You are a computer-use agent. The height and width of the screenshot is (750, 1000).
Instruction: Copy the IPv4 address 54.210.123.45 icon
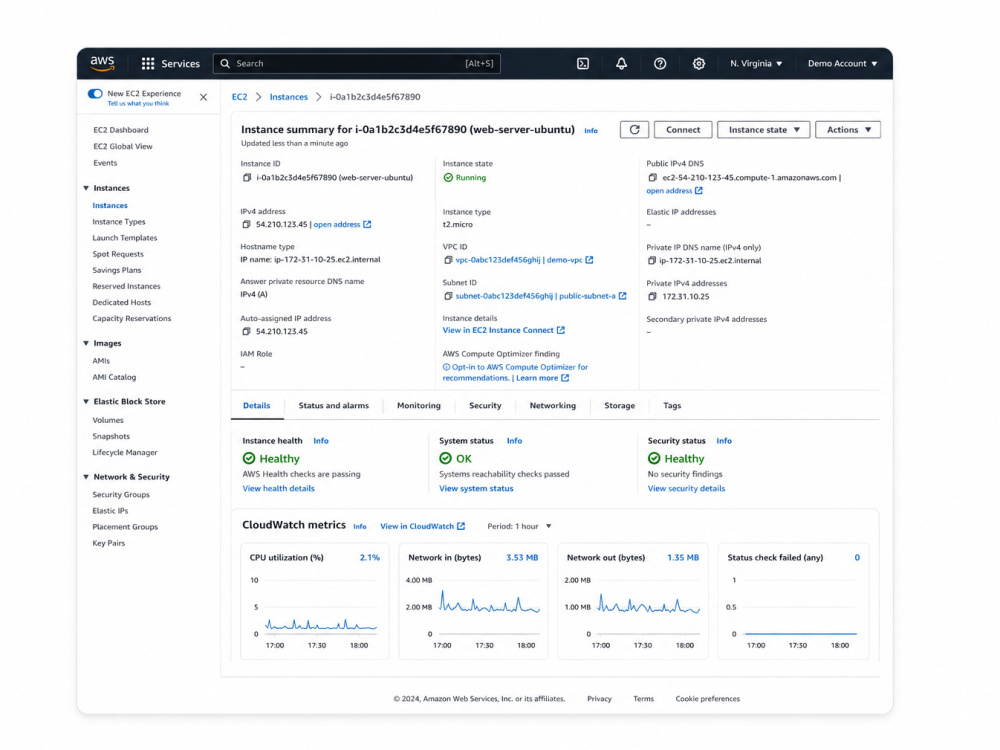pyautogui.click(x=246, y=224)
